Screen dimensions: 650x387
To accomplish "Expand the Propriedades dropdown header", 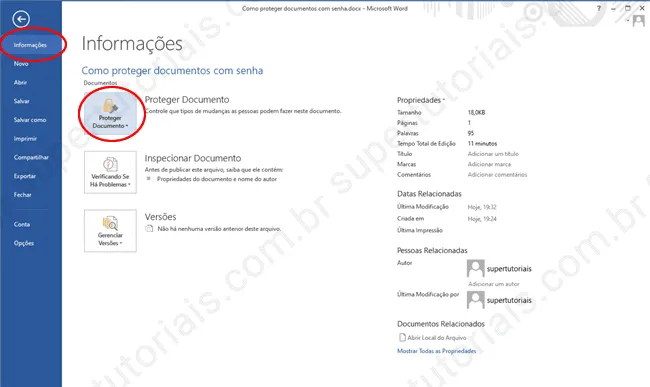I will coord(421,100).
